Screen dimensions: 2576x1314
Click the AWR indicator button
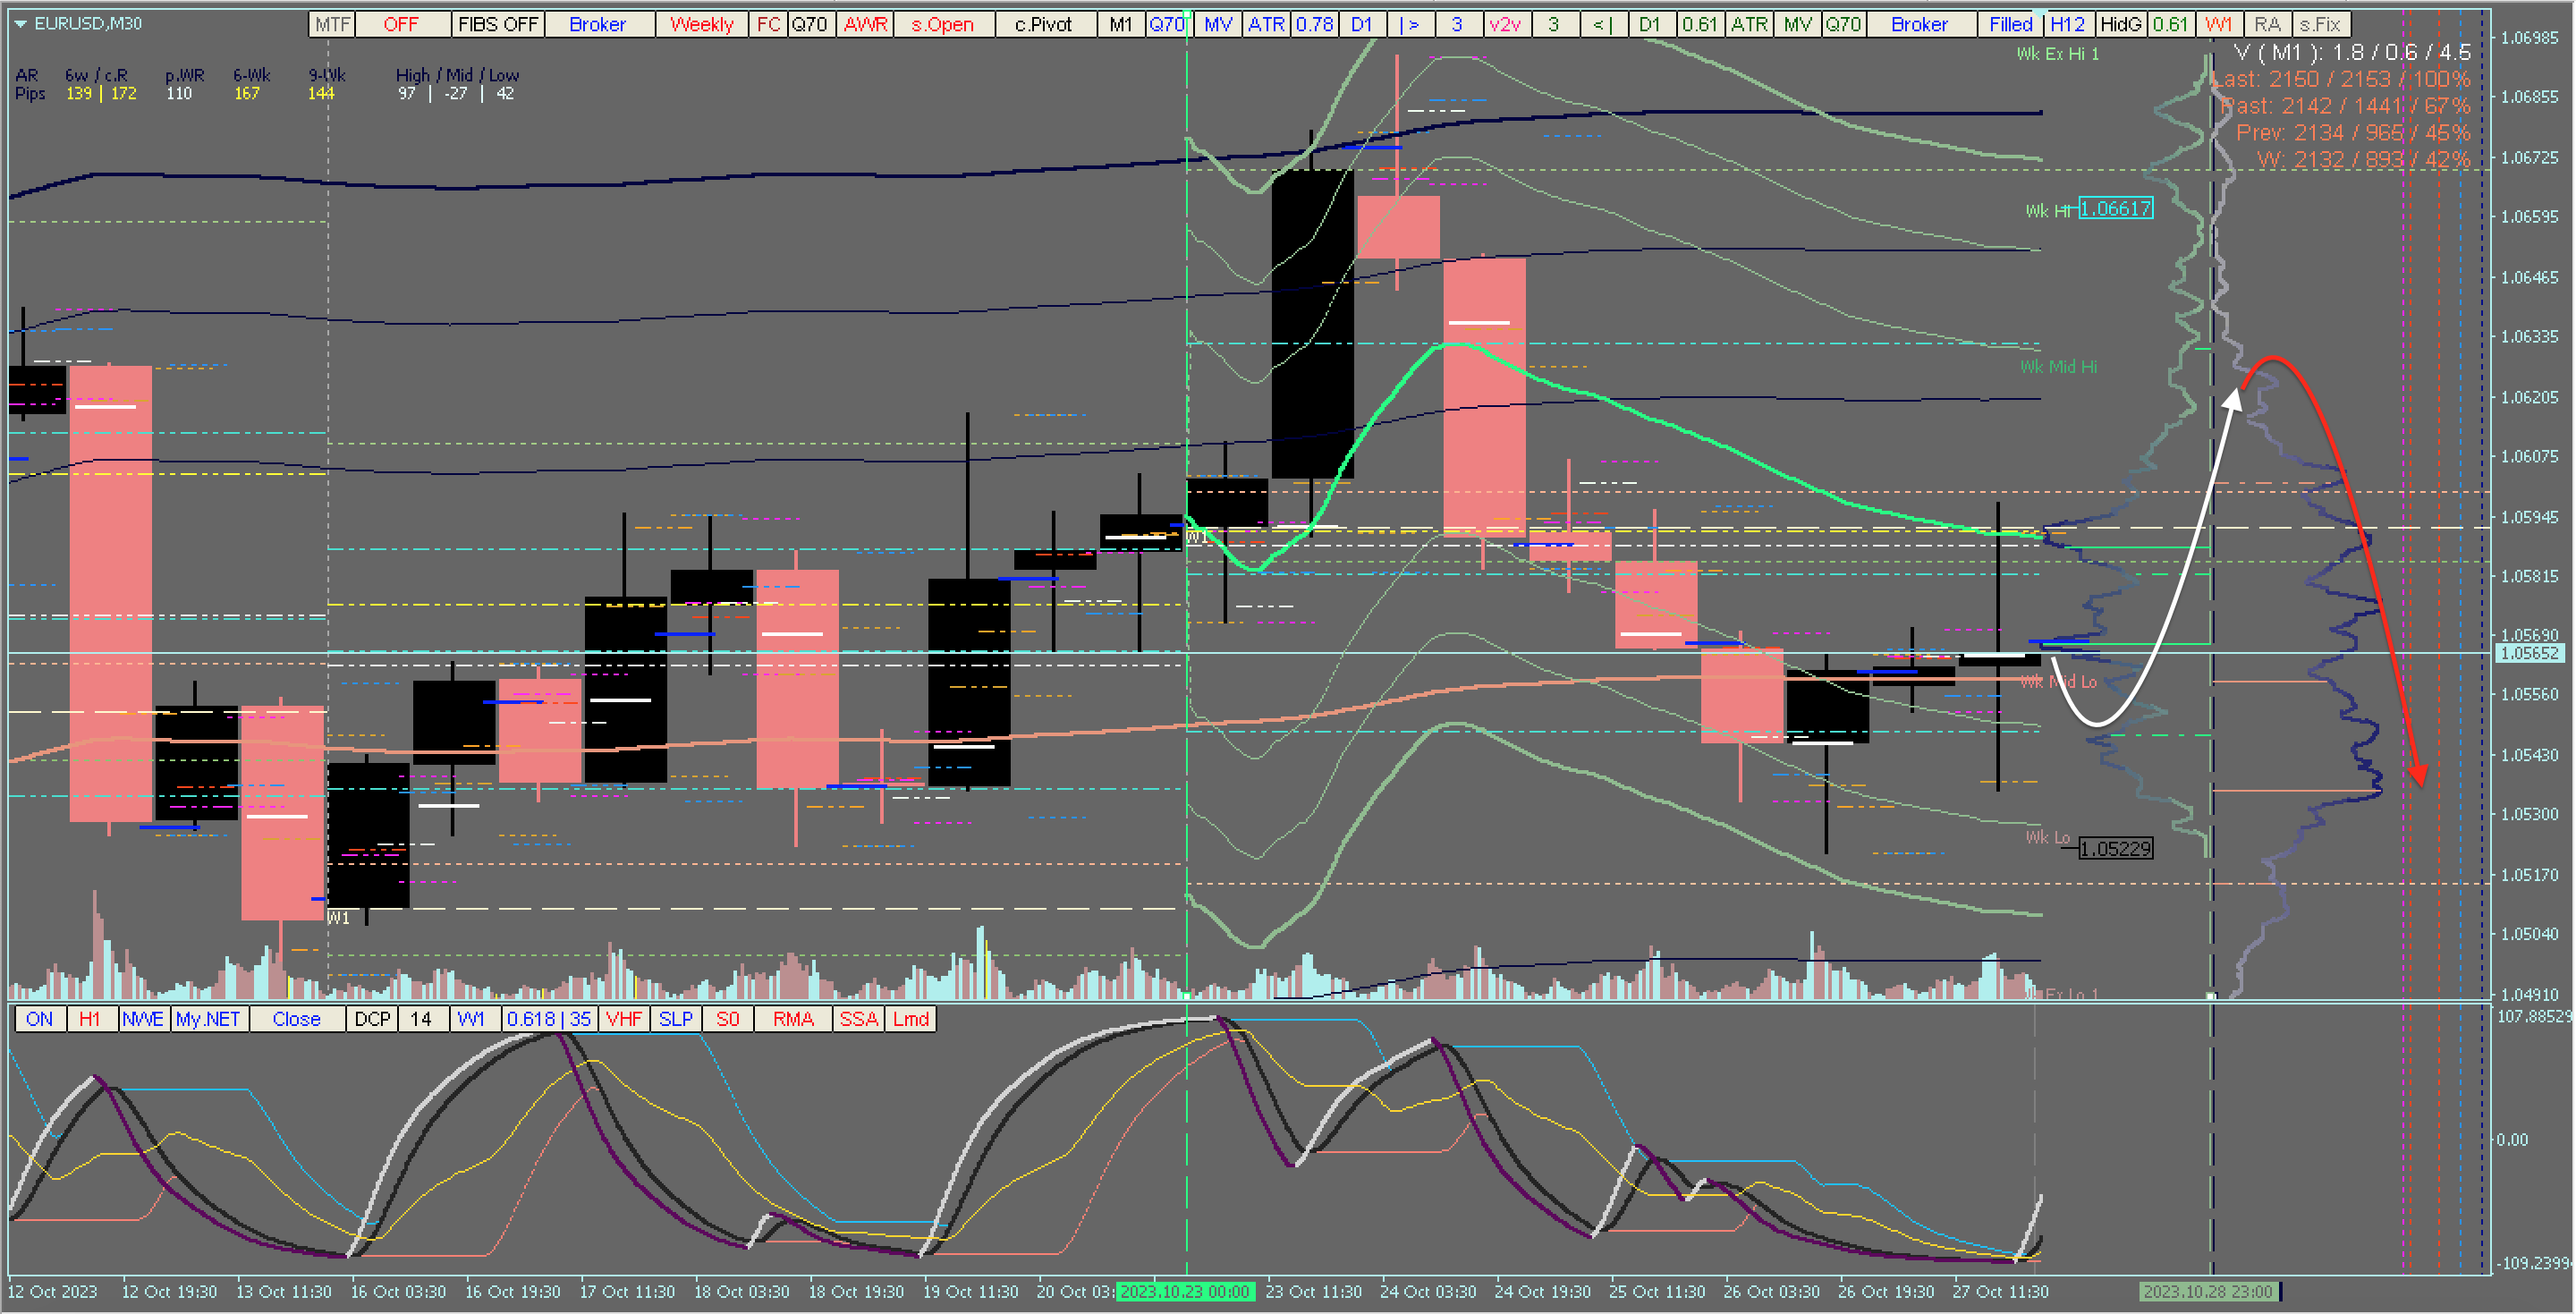click(865, 24)
